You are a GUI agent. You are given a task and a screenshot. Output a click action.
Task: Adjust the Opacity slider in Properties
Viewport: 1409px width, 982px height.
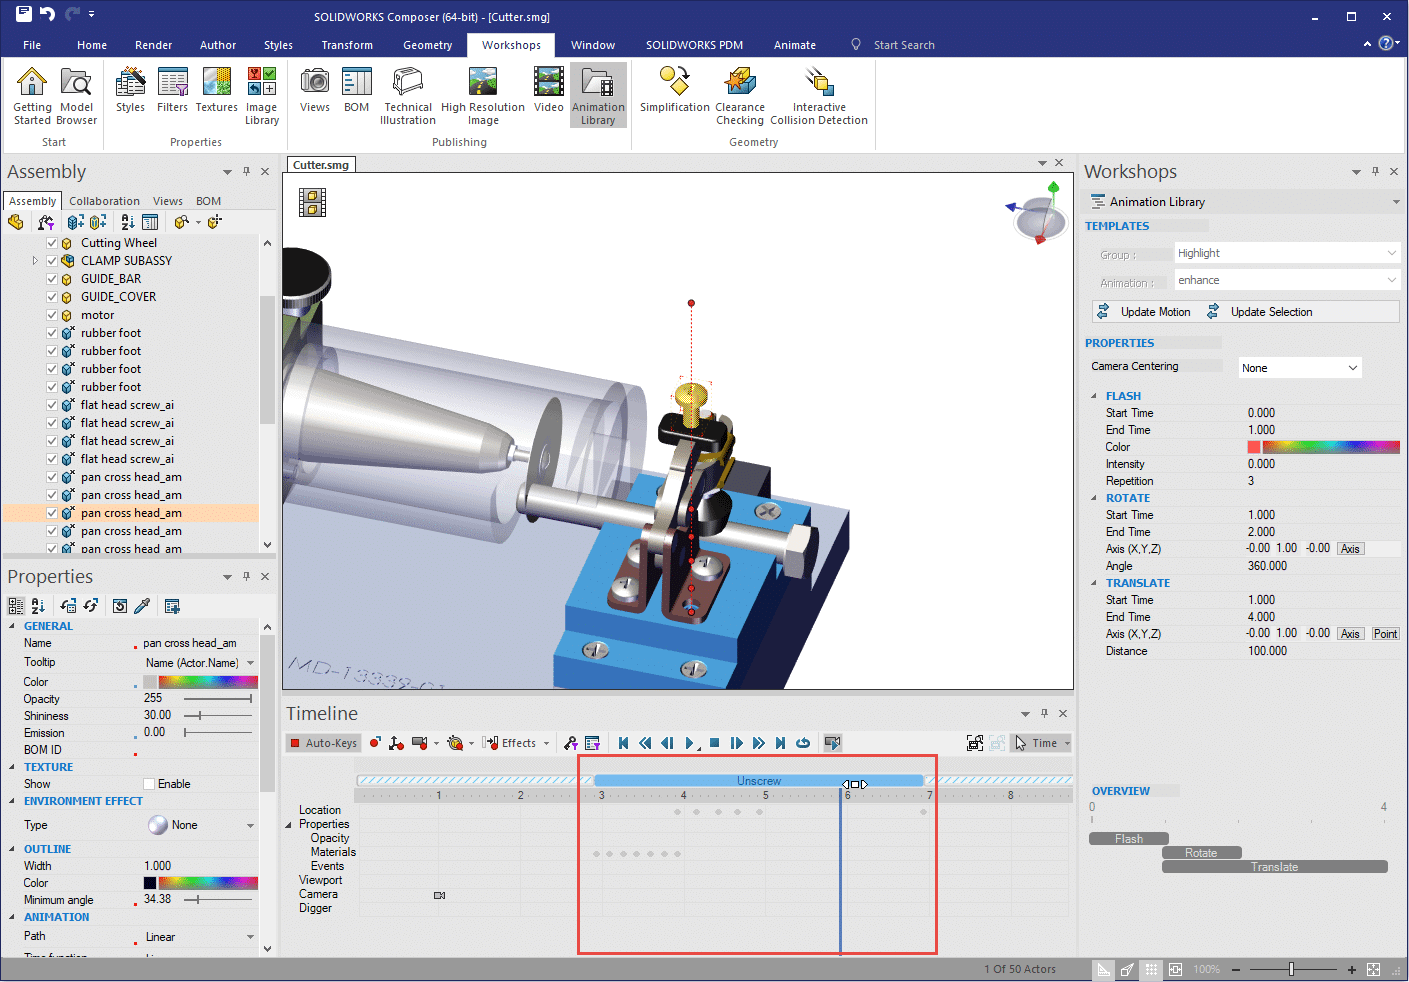[x=219, y=699]
